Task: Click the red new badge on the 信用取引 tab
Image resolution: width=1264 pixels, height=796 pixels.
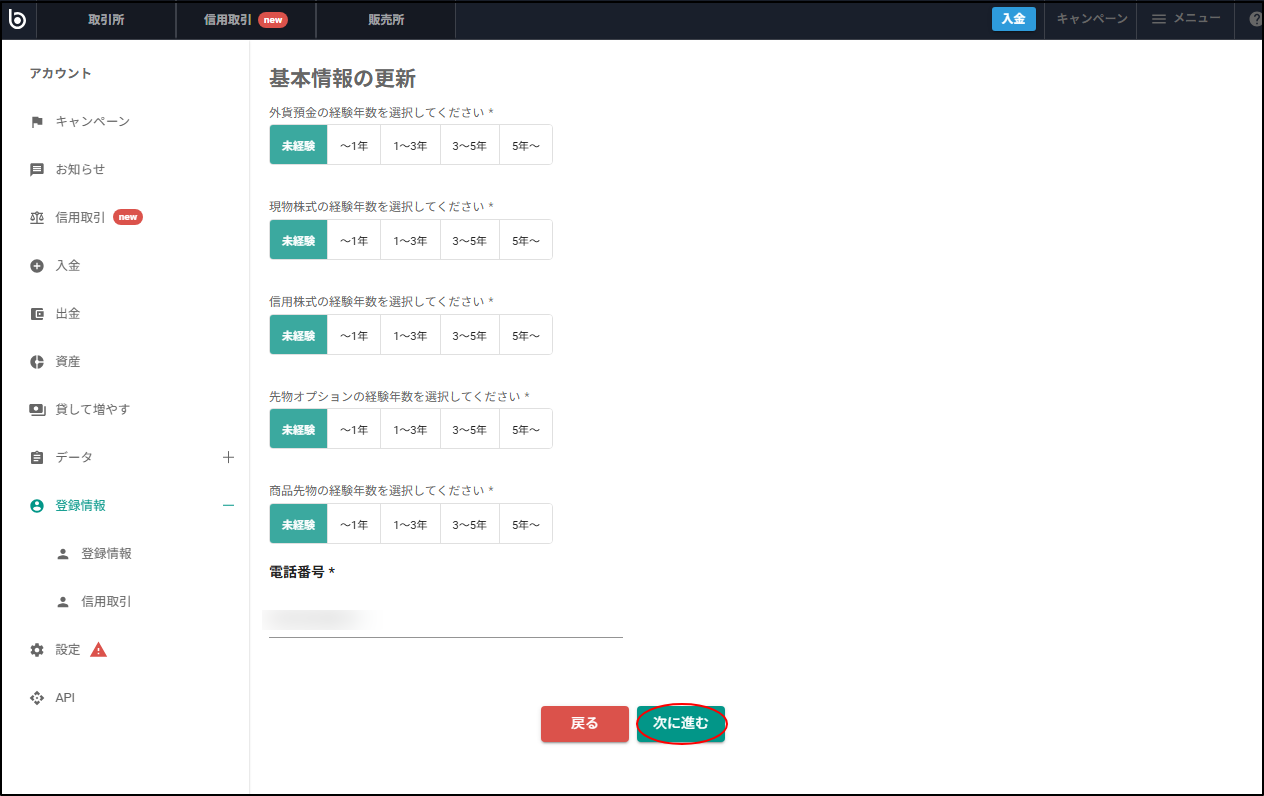Action: point(273,19)
